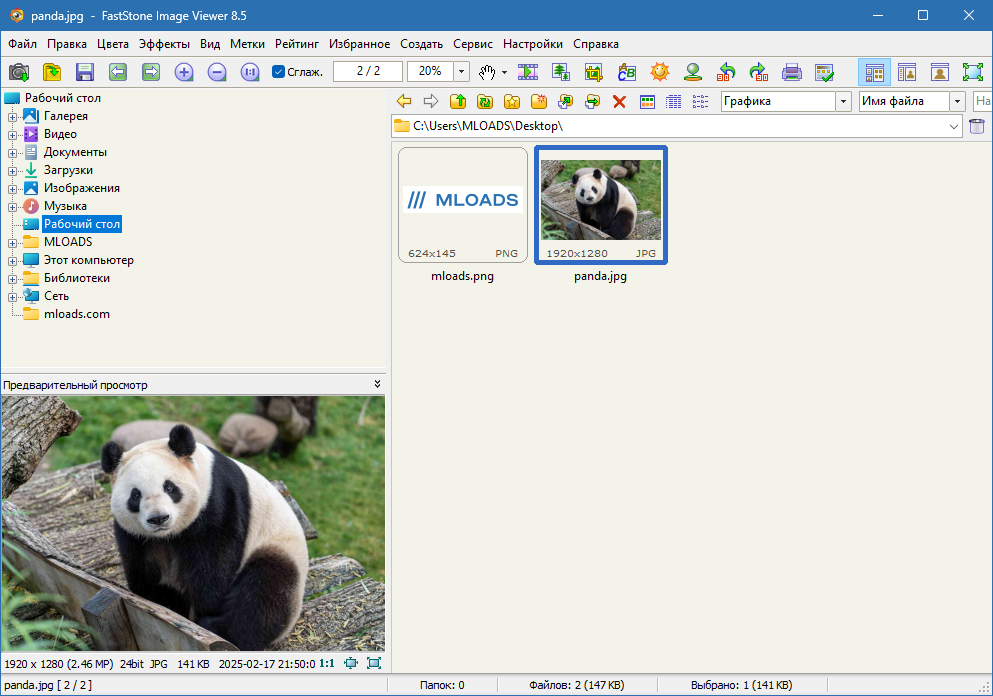Viewport: 993px width, 696px height.
Task: Open the Метки menu
Action: 247,44
